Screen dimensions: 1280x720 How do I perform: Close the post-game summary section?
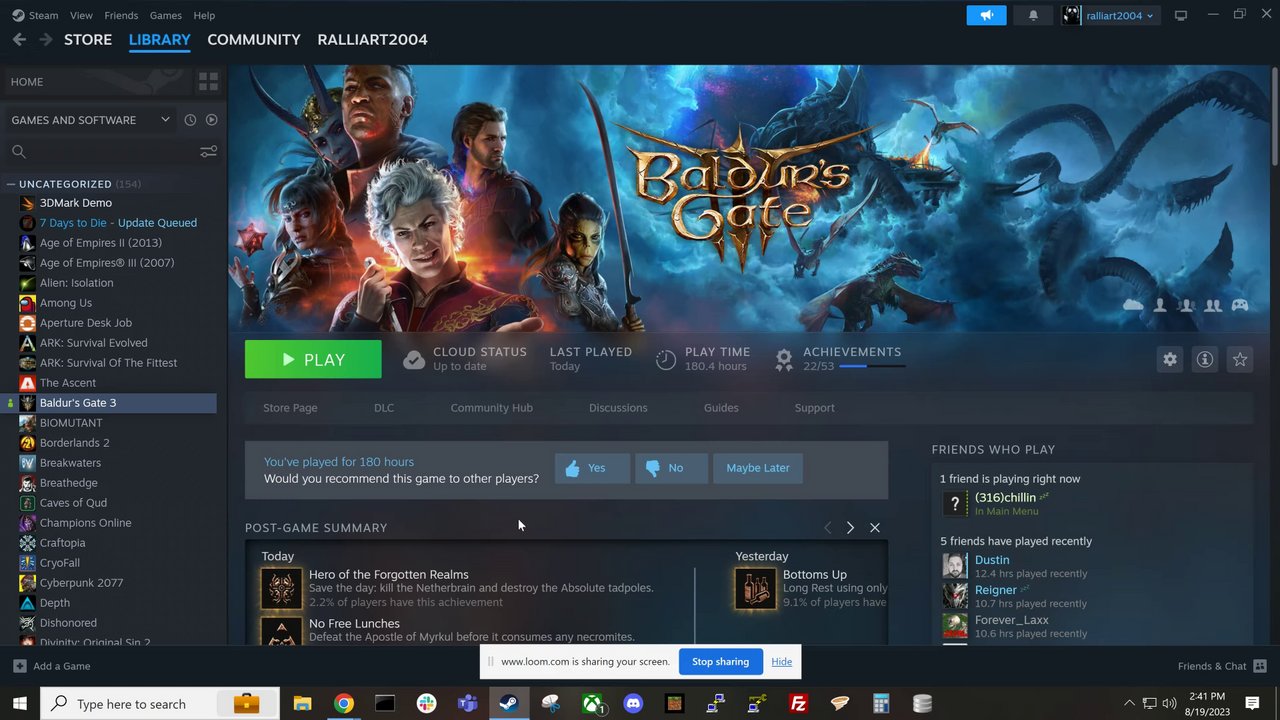875,528
